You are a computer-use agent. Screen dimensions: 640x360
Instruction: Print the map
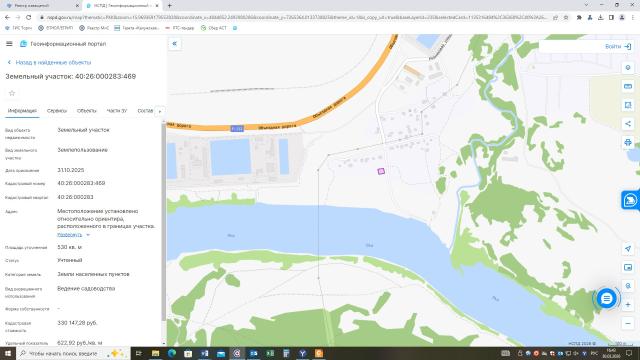(628, 142)
